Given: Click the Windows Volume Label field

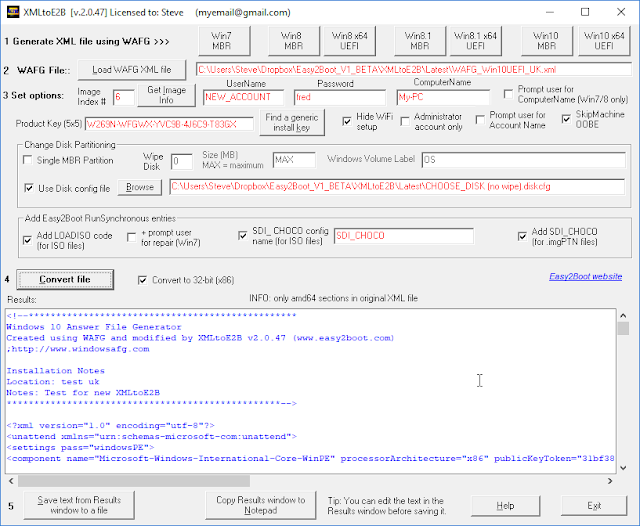Looking at the screenshot, I should click(524, 160).
